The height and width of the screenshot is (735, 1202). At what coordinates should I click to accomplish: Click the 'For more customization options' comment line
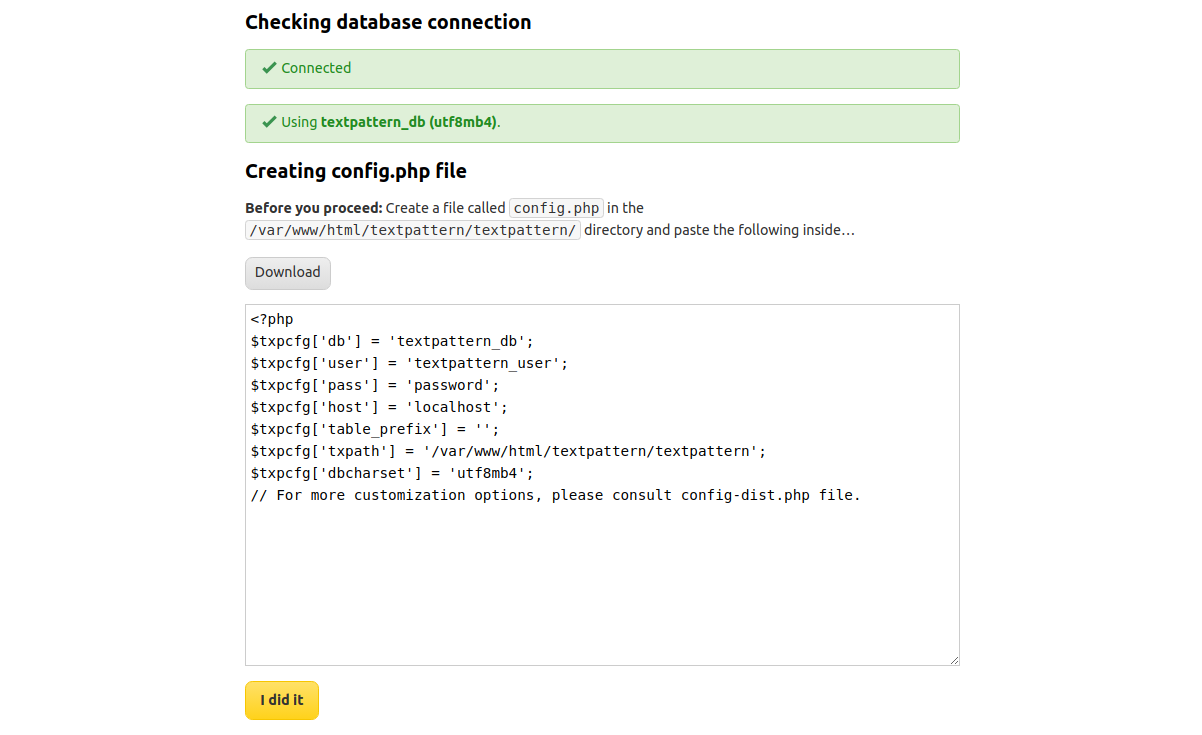pyautogui.click(x=555, y=496)
